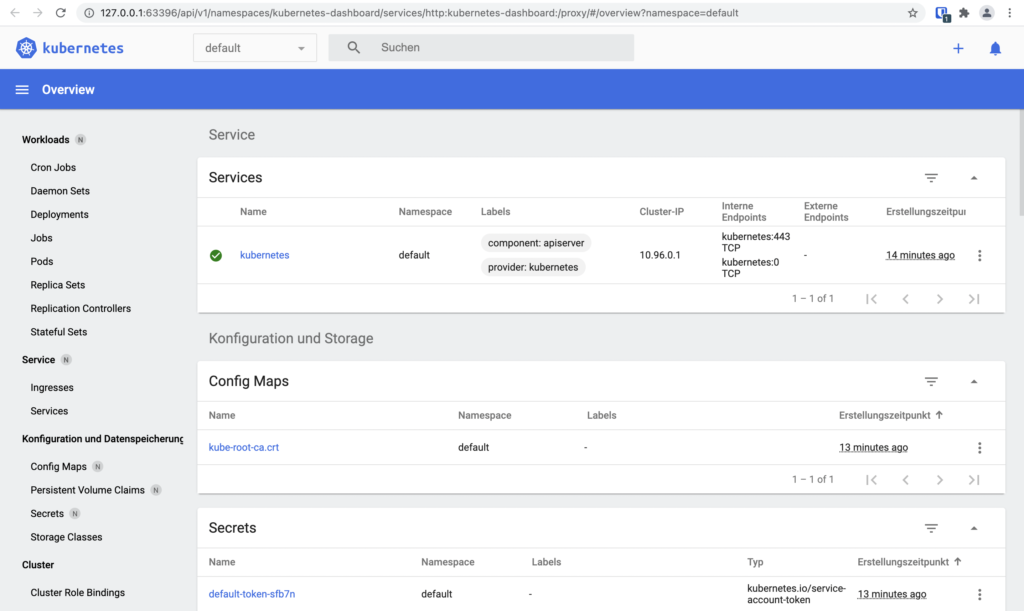
Task: Open Jobs in sidebar
Action: coord(41,238)
